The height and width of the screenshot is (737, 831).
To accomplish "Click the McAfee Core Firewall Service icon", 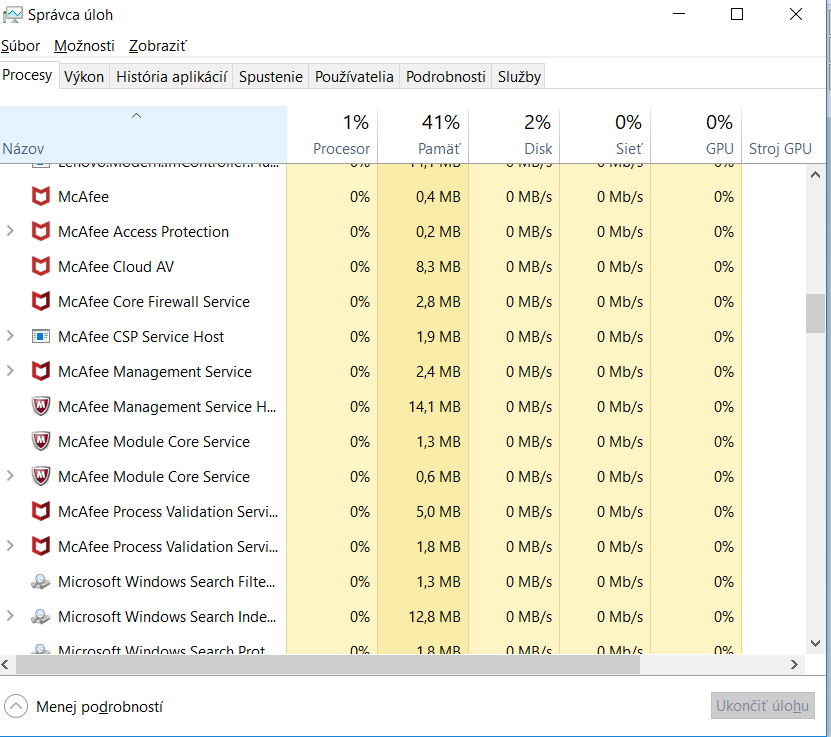I will pos(41,302).
